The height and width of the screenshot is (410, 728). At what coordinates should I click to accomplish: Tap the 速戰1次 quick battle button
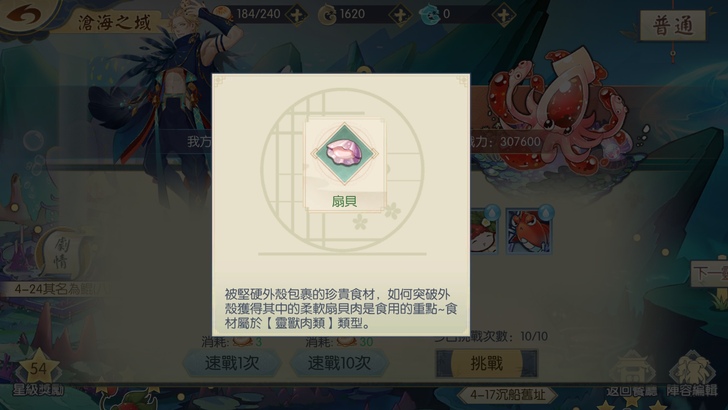click(x=232, y=363)
